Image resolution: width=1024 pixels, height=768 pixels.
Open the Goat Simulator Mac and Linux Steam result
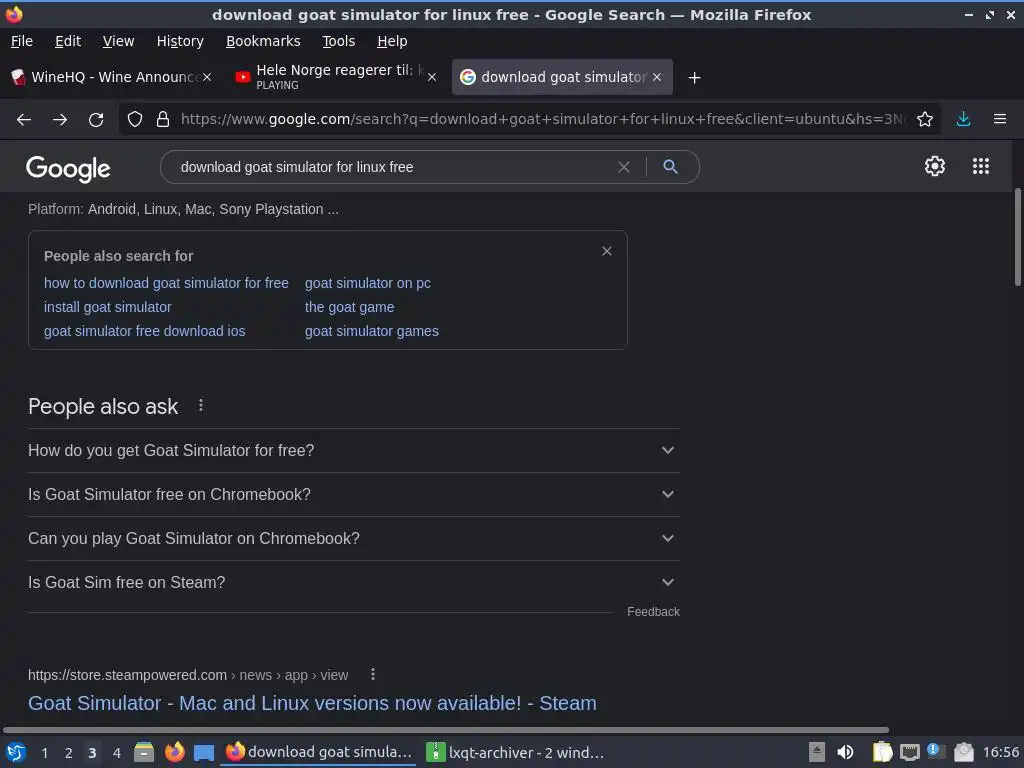point(312,703)
